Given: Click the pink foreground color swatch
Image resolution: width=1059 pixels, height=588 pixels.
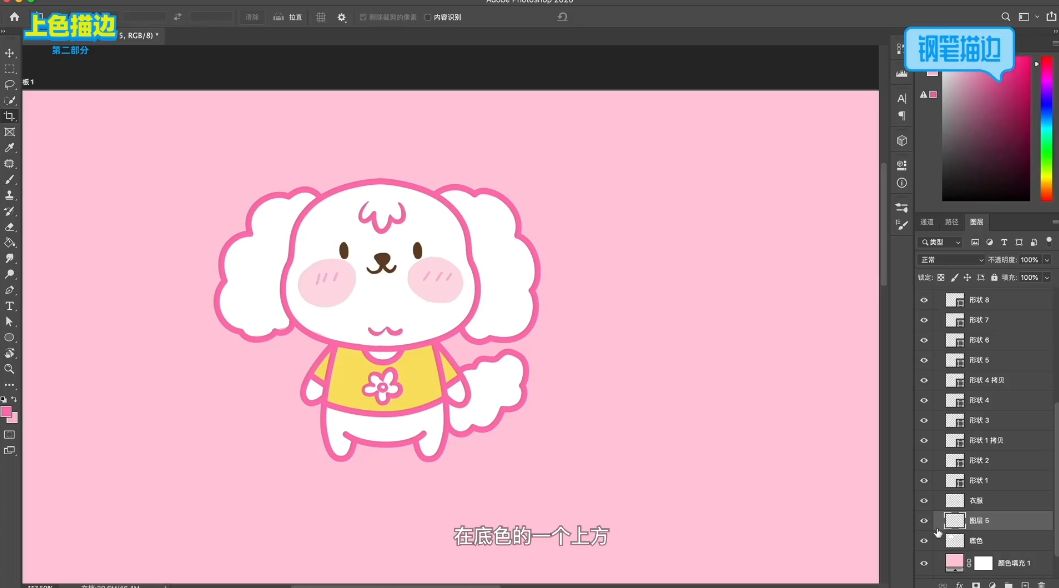Looking at the screenshot, I should pyautogui.click(x=6, y=412).
